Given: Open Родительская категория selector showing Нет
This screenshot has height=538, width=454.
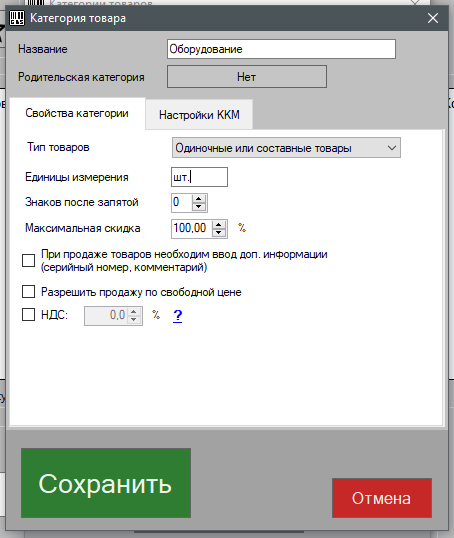Looking at the screenshot, I should (x=247, y=77).
